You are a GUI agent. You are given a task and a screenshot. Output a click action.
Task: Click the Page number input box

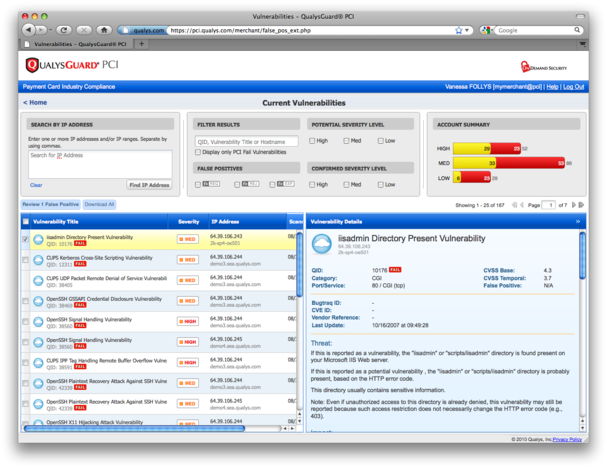pyautogui.click(x=549, y=205)
